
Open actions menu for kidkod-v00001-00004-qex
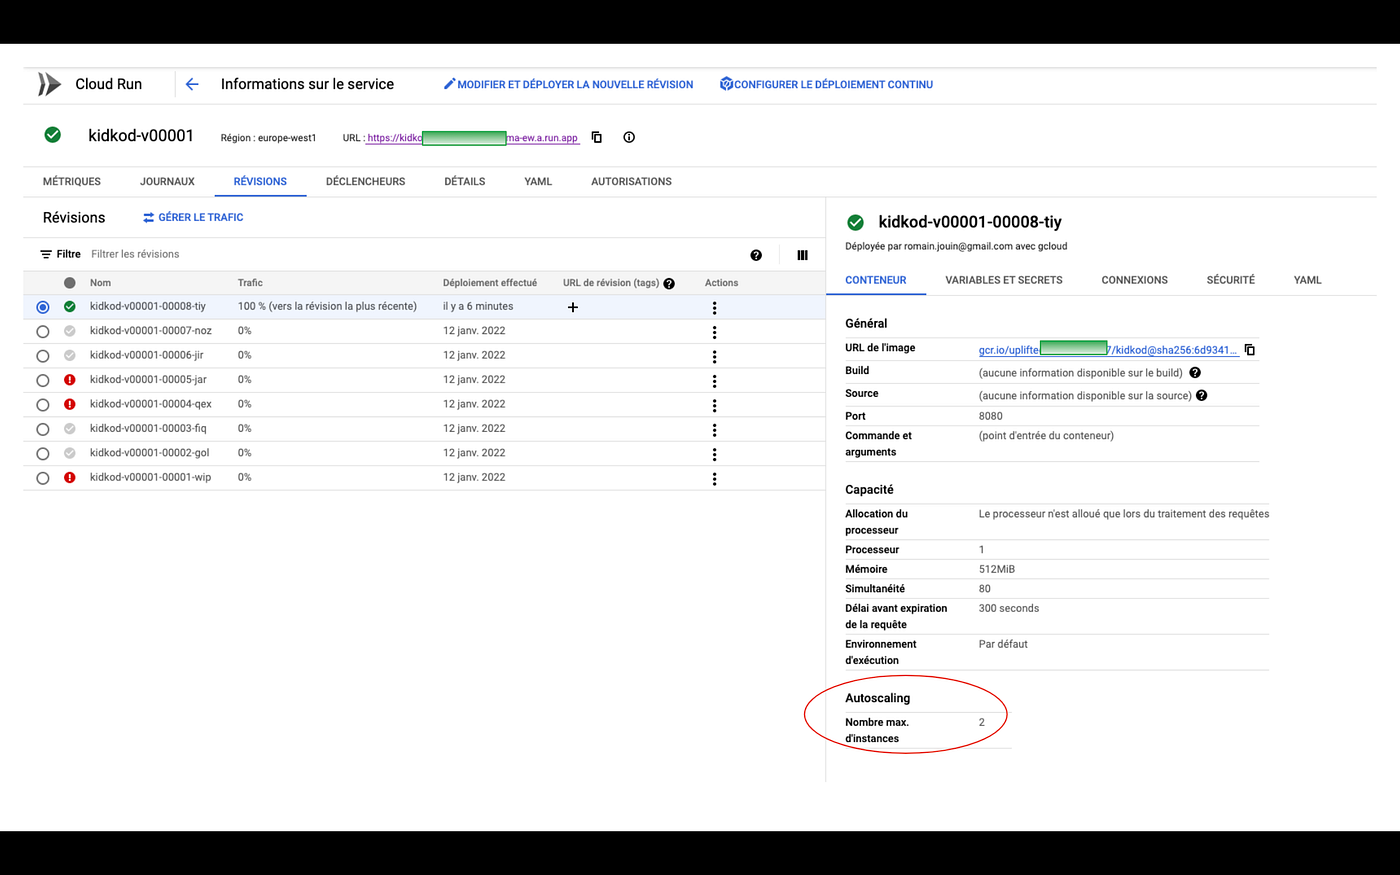point(714,405)
